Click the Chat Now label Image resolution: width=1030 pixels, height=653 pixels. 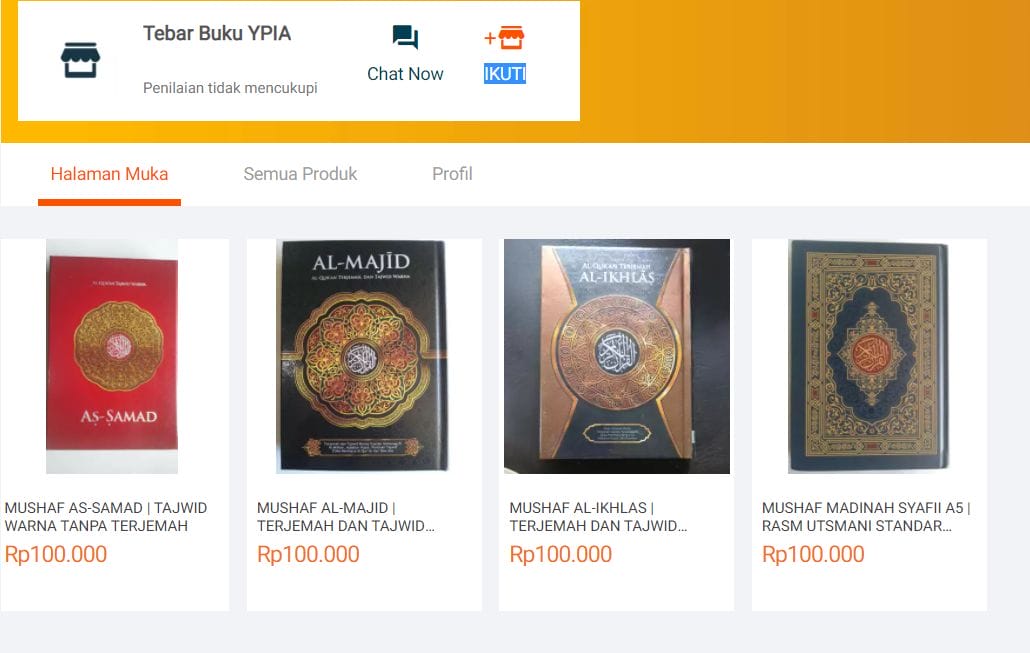pyautogui.click(x=405, y=74)
